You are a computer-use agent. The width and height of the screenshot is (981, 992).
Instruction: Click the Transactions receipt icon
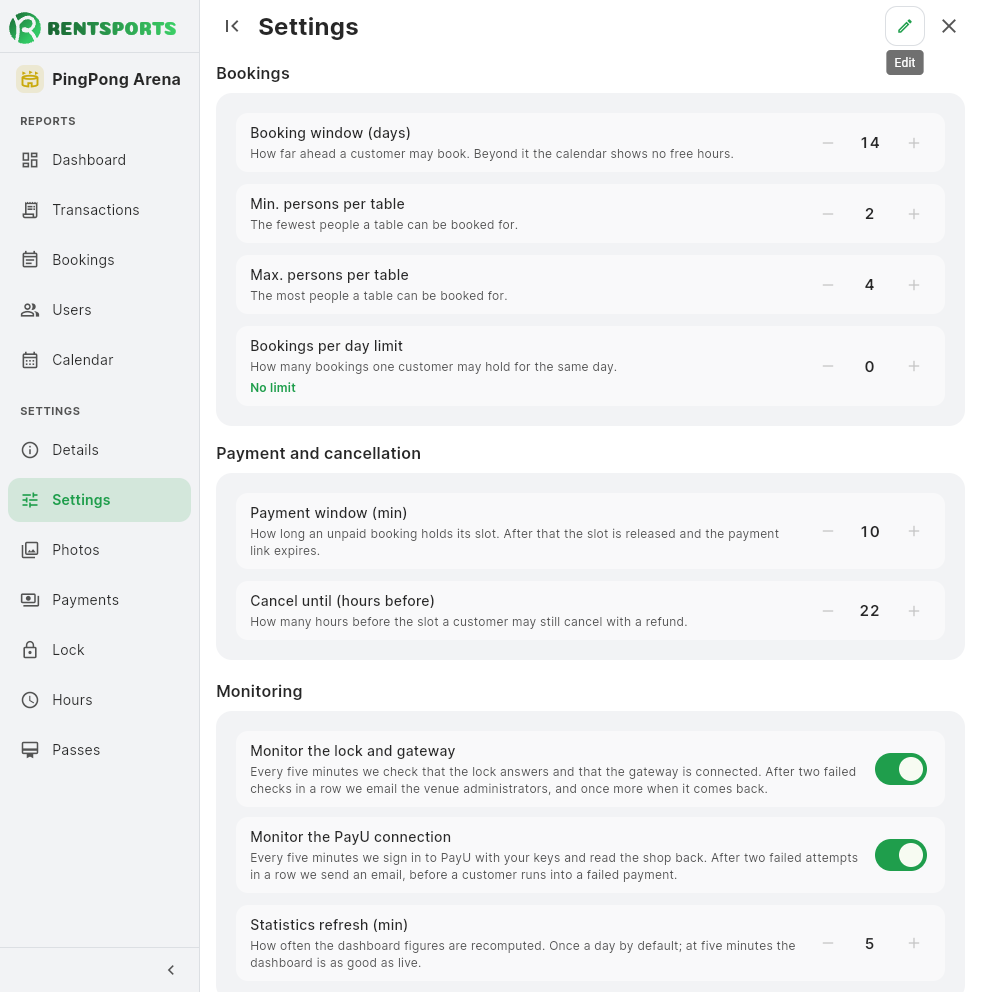pos(30,210)
